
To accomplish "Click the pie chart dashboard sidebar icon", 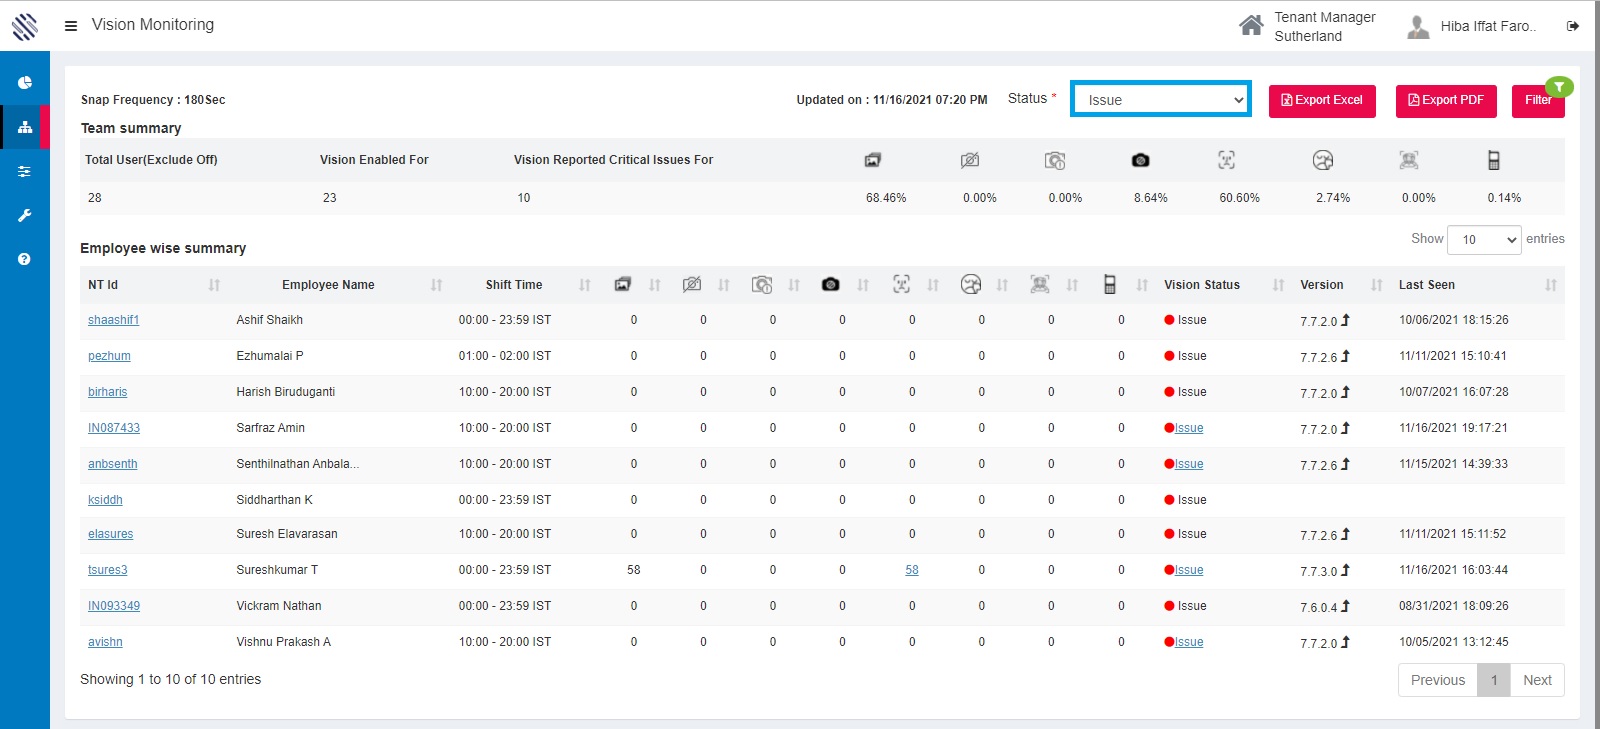I will pos(25,83).
